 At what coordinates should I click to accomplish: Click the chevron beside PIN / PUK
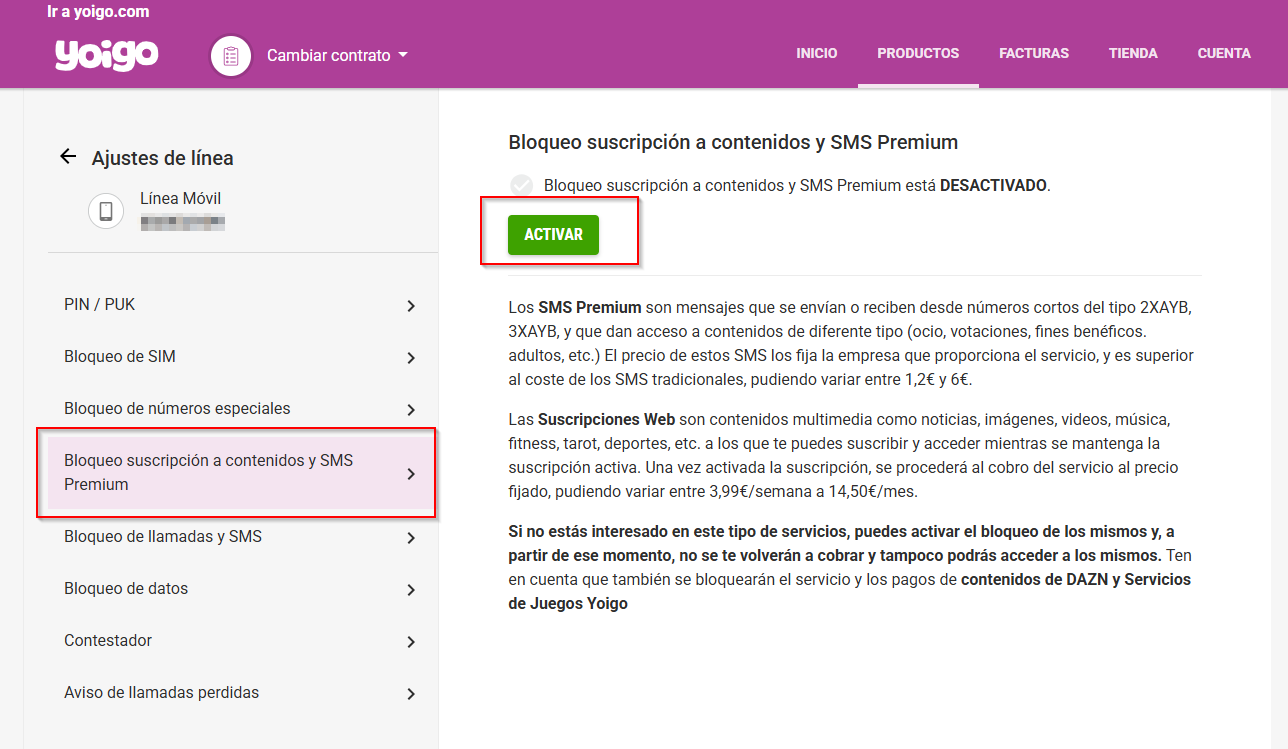coord(410,304)
